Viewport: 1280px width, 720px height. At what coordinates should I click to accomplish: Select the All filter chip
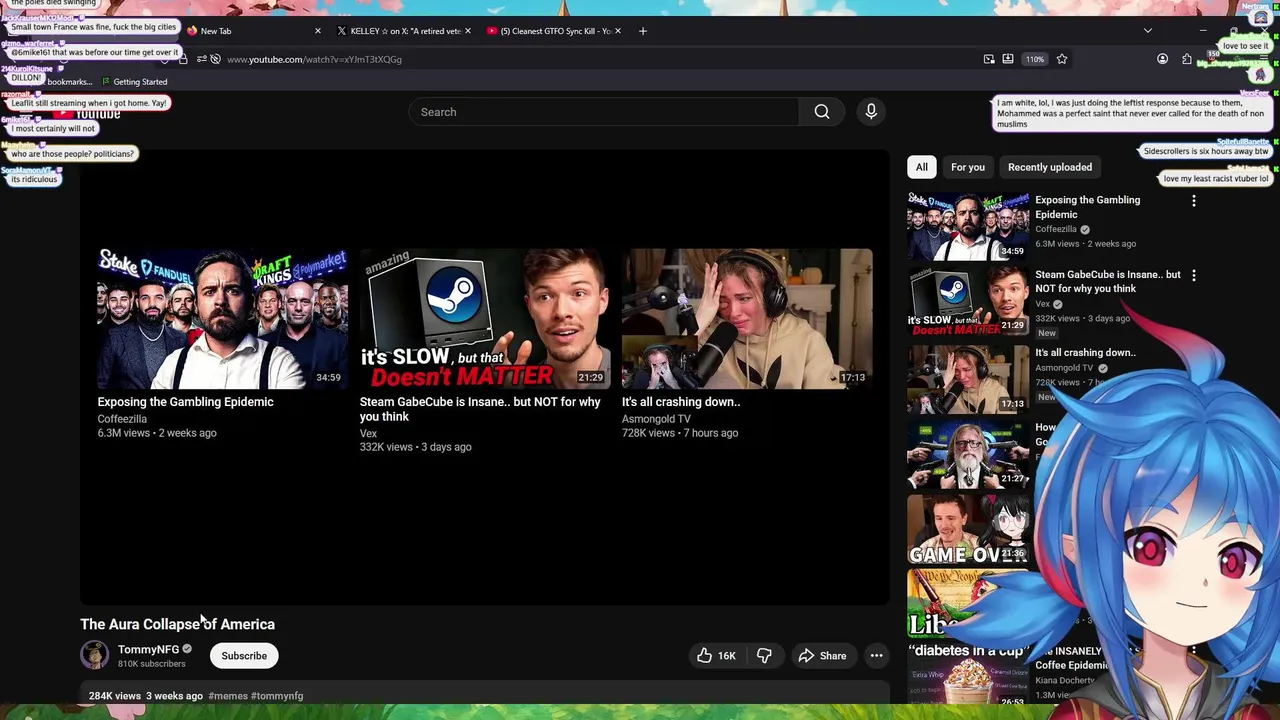[x=922, y=167]
